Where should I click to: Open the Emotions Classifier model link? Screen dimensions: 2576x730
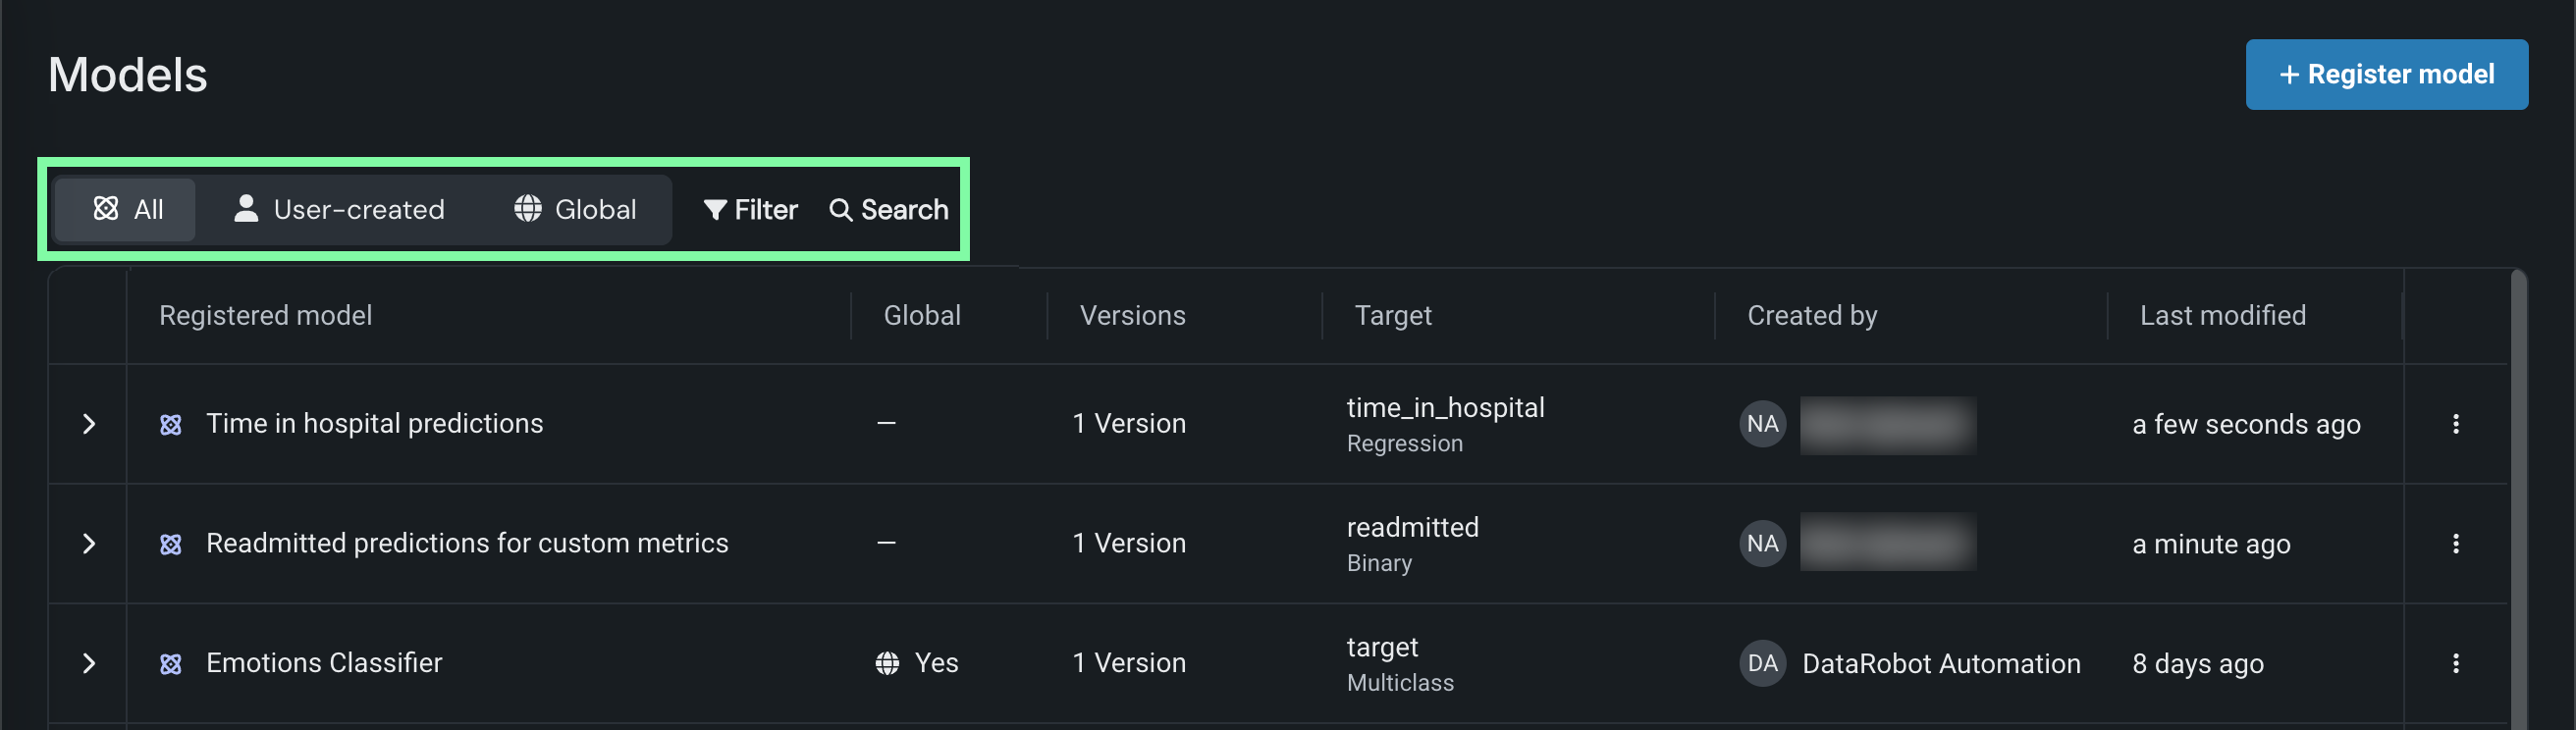pyautogui.click(x=324, y=663)
